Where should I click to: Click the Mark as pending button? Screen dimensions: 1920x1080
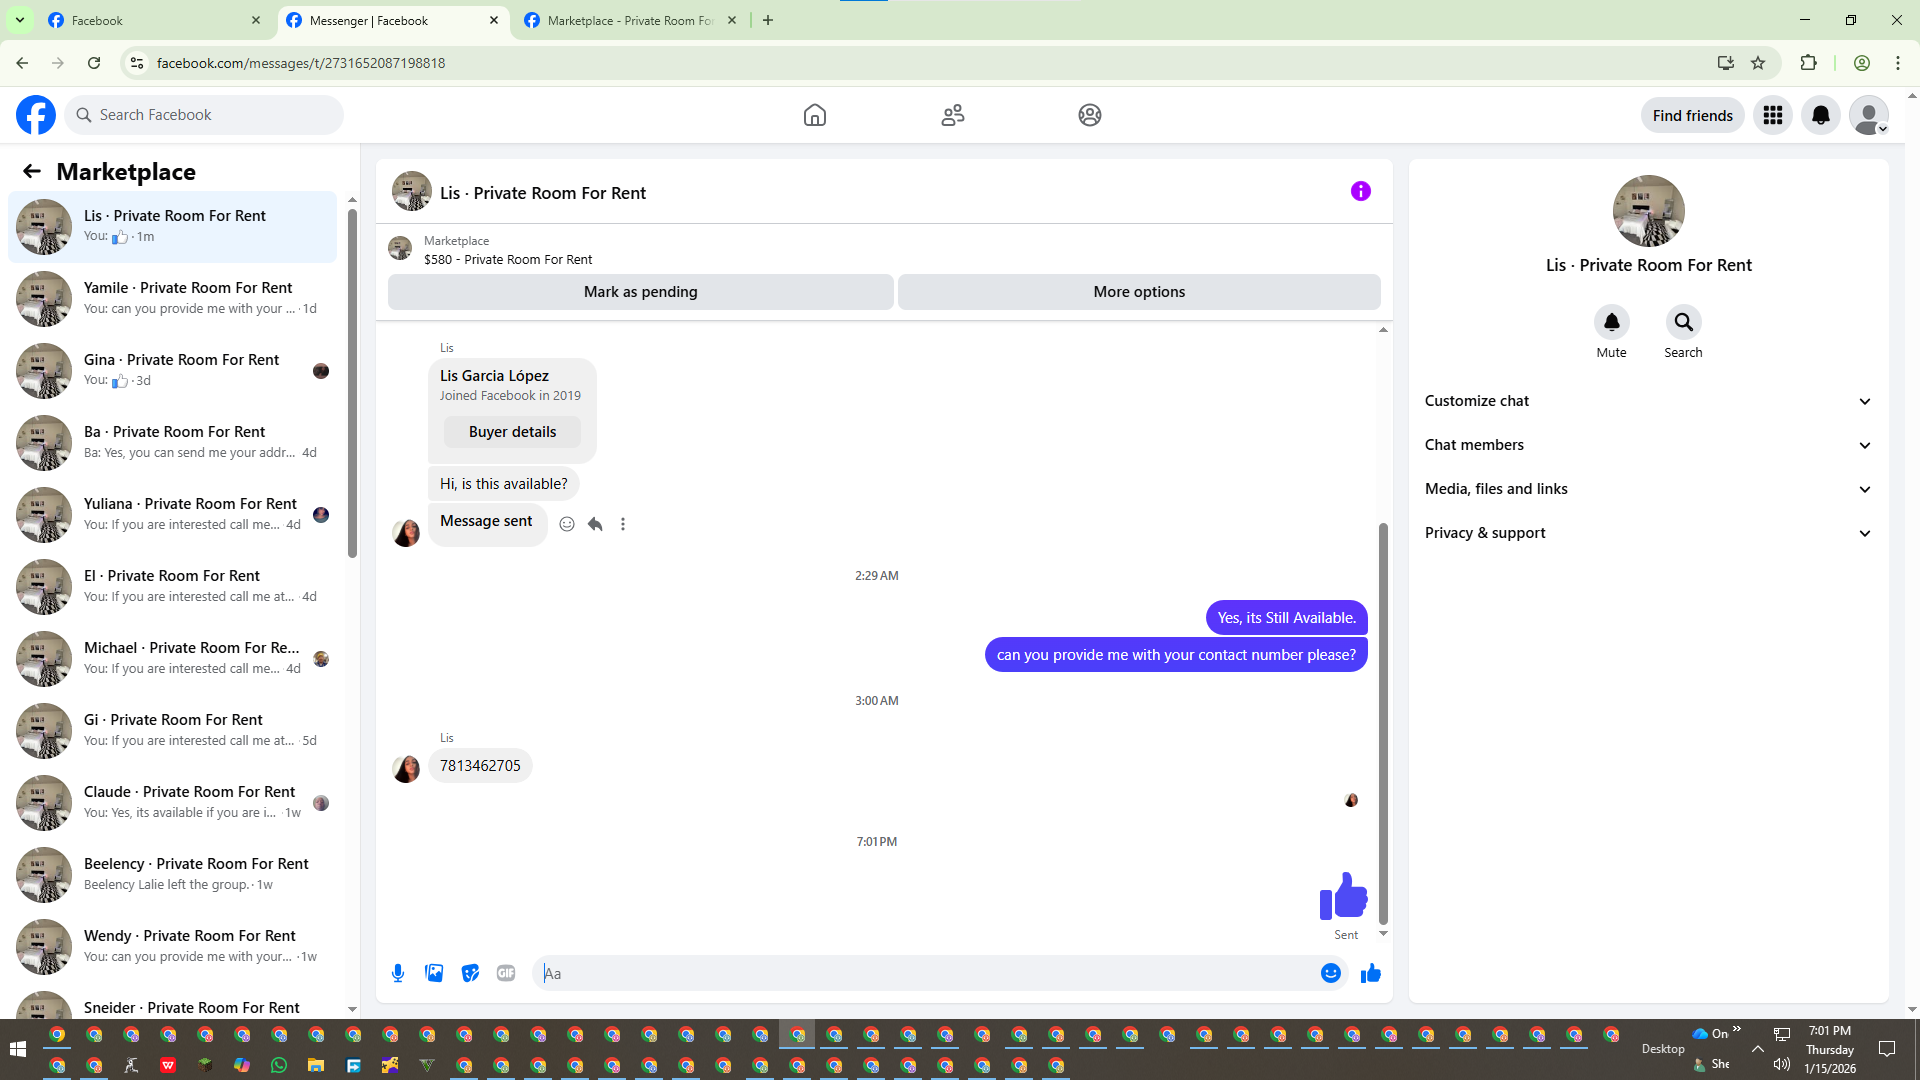[x=640, y=292]
